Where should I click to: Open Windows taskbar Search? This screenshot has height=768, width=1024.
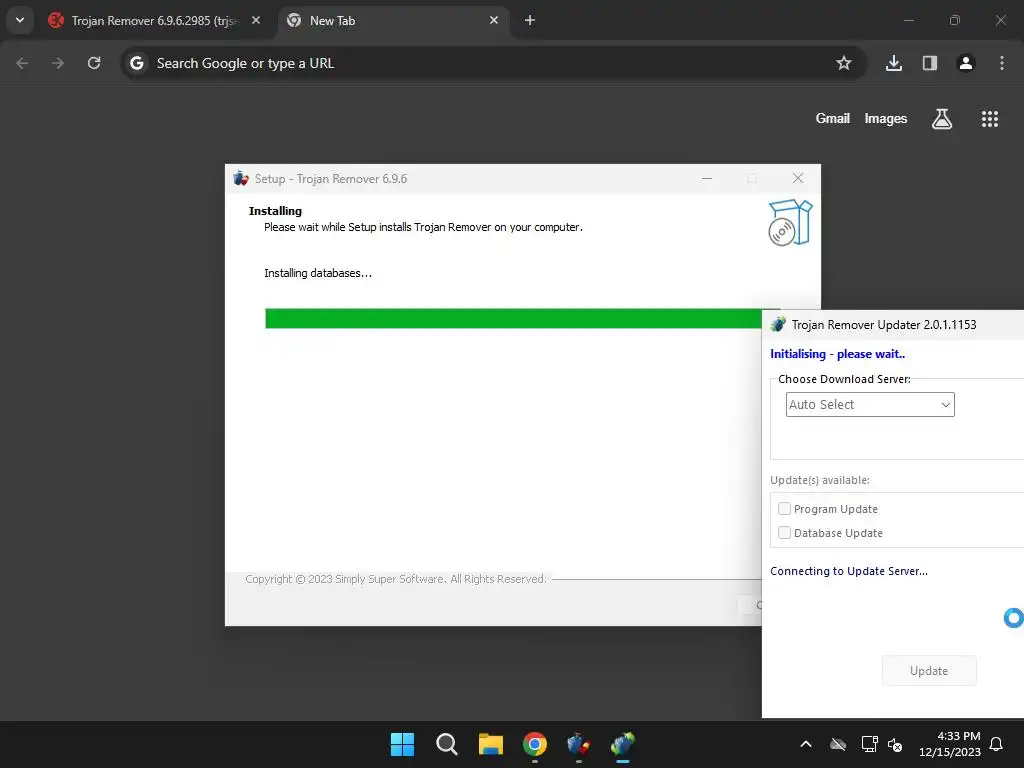pyautogui.click(x=447, y=744)
